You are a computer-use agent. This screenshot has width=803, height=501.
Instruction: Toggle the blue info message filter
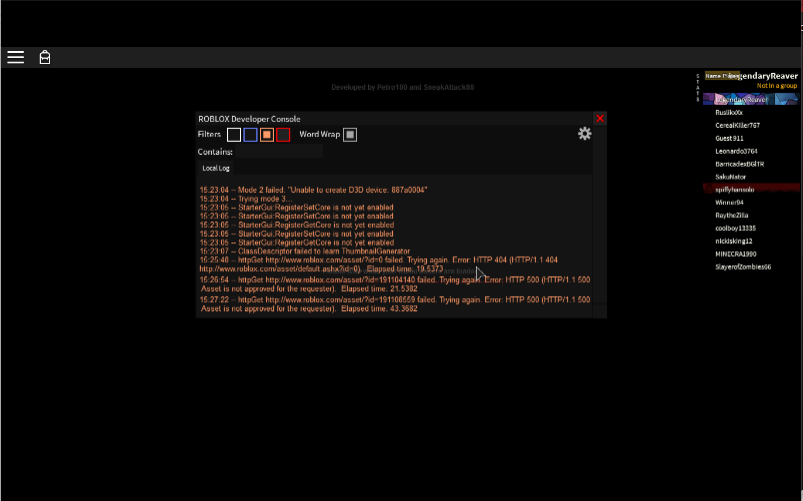click(250, 135)
